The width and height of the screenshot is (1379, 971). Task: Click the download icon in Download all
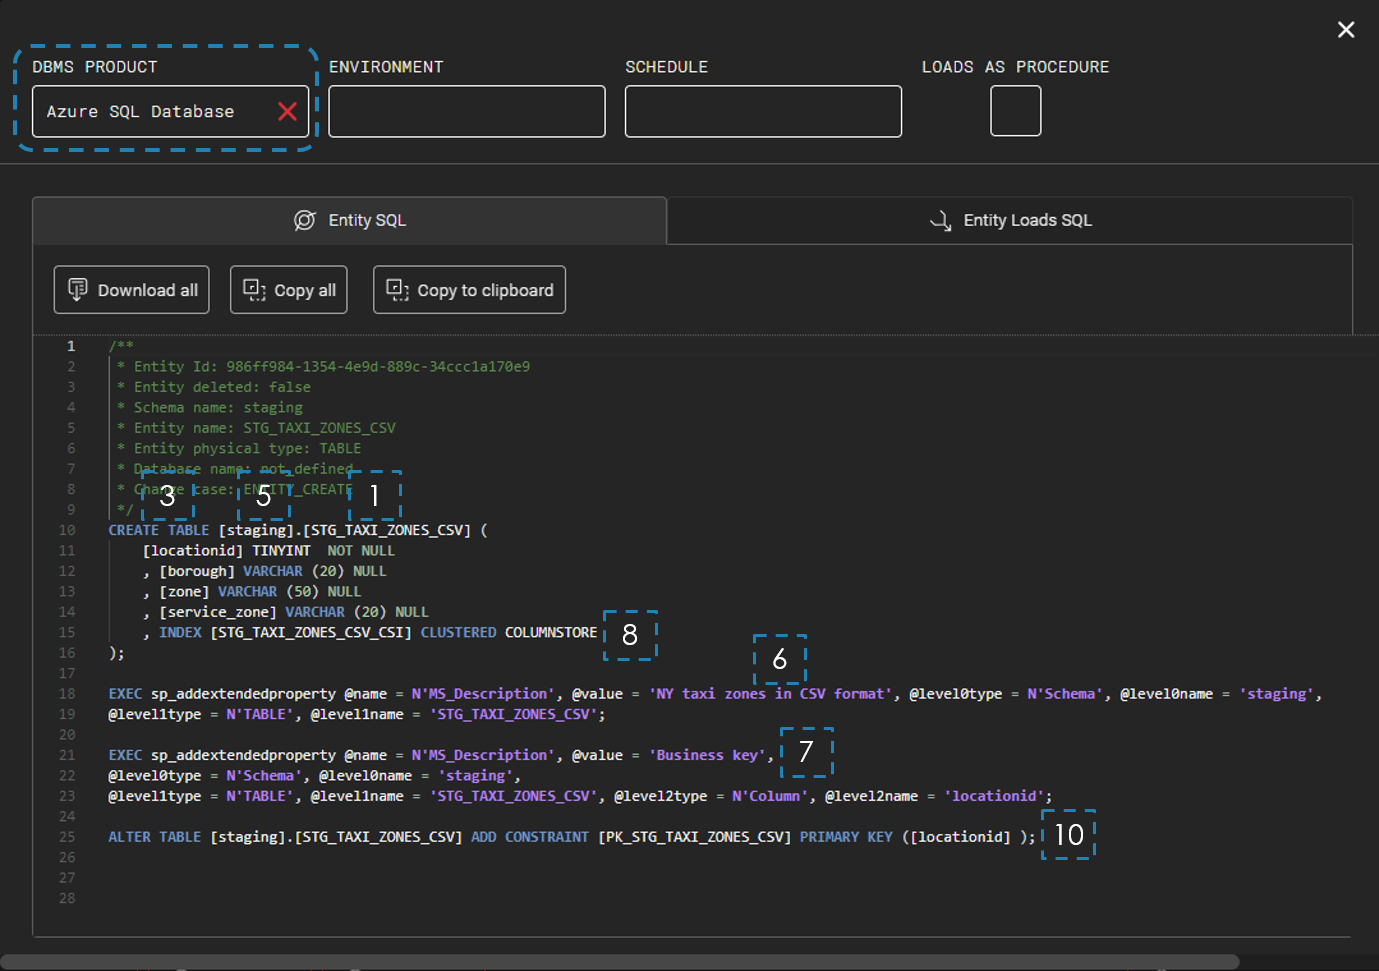pos(77,290)
